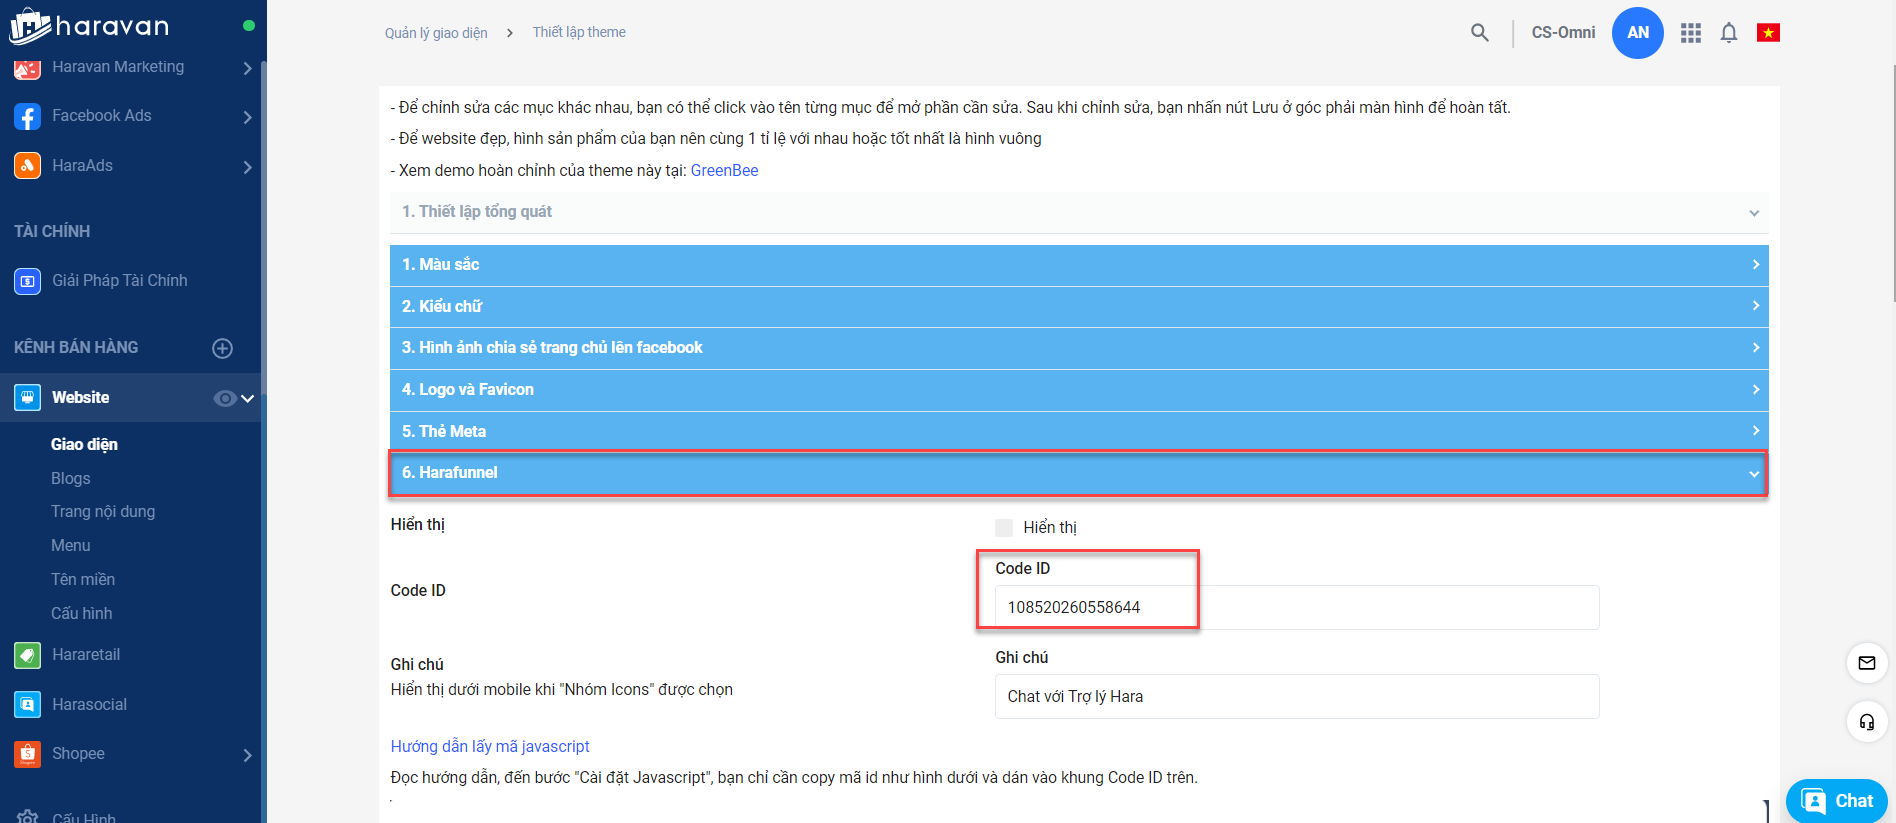Click Thiết lập theme breadcrumb
1896x823 pixels.
[579, 32]
